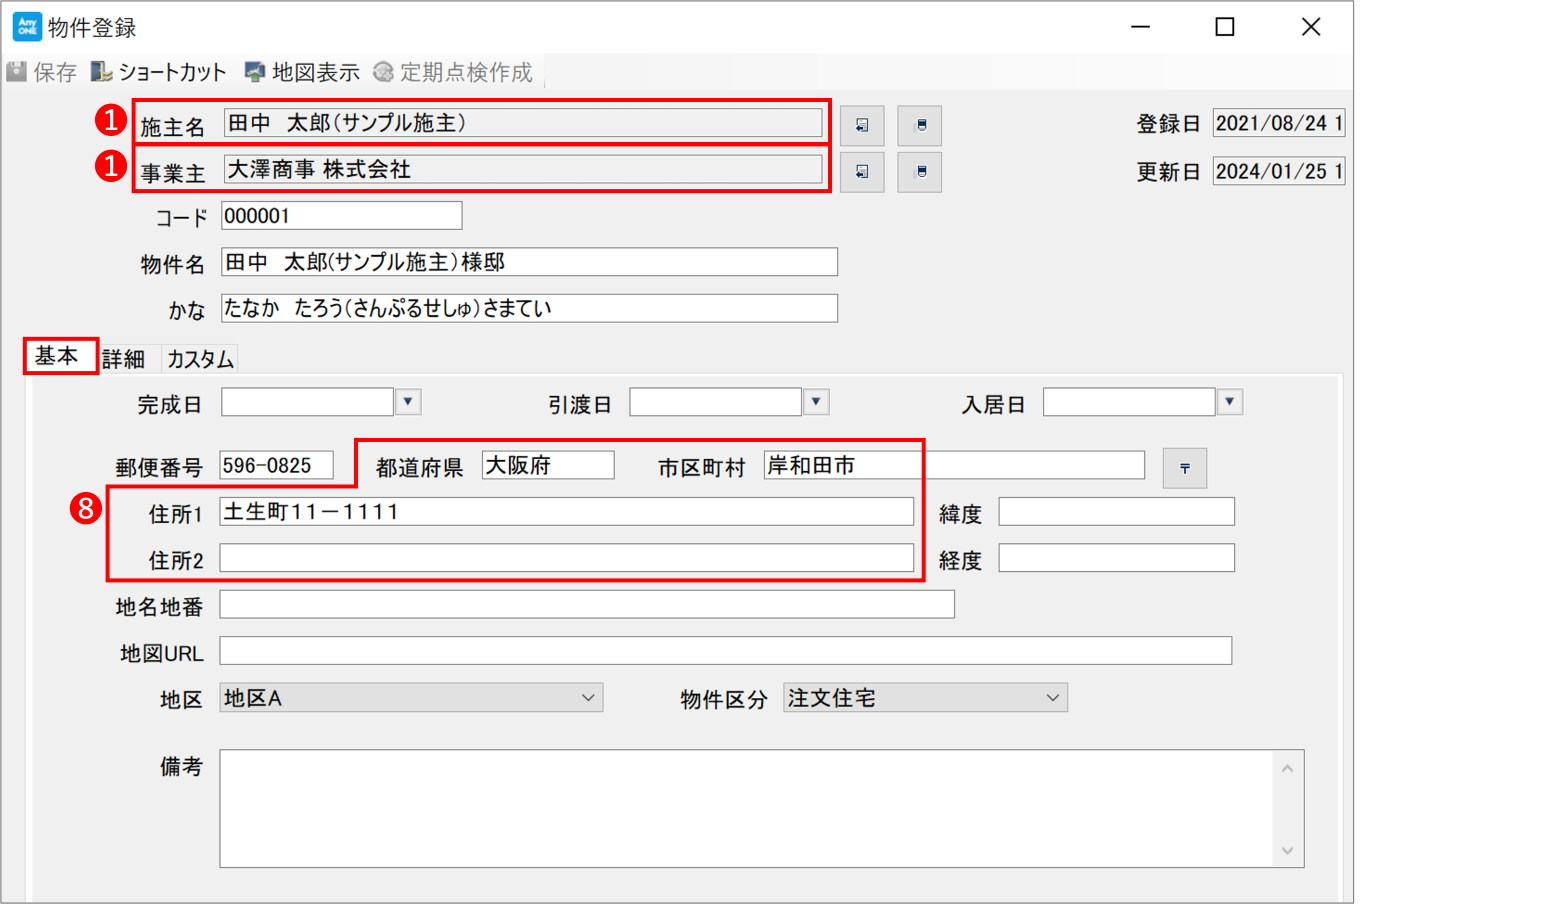This screenshot has width=1561, height=904.
Task: Open the 引渡日 date dropdown
Action: pos(816,402)
